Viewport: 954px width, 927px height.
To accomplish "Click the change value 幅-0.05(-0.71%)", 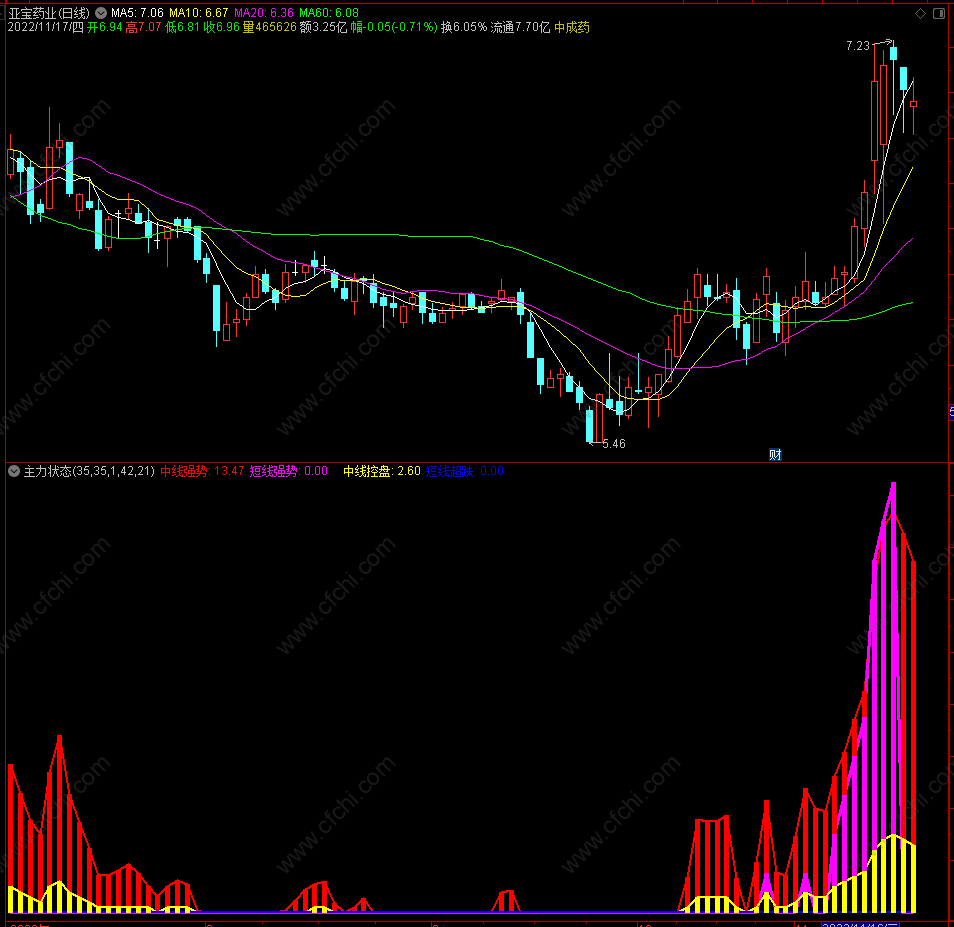I will click(x=394, y=27).
